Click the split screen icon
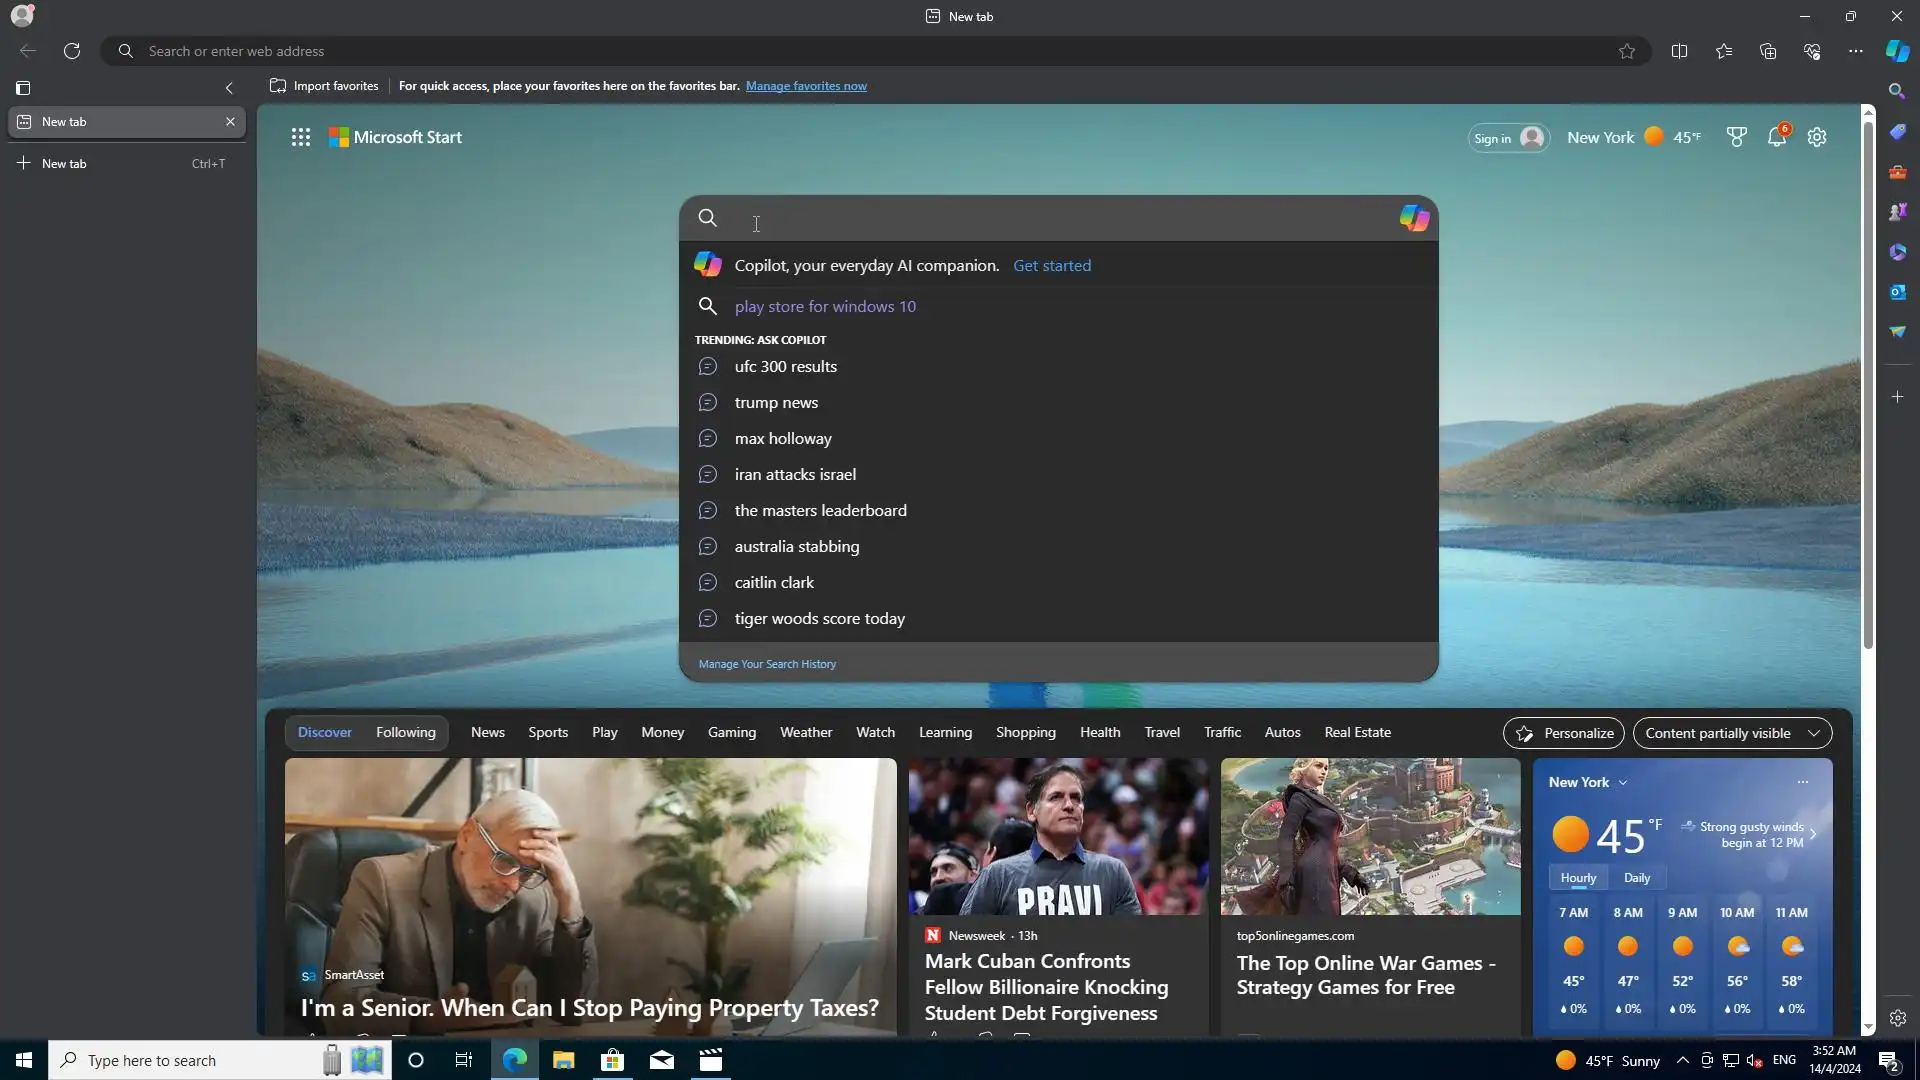The height and width of the screenshot is (1080, 1920). click(x=1679, y=51)
